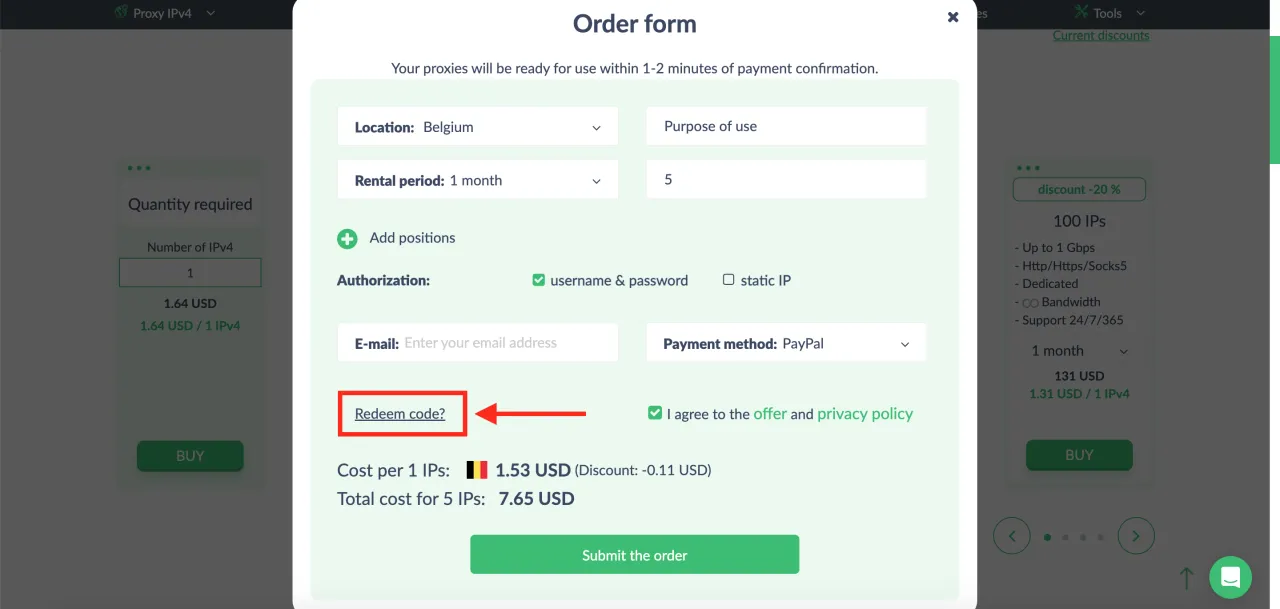
Task: Go to previous pricing carousel slide
Action: 1012,536
